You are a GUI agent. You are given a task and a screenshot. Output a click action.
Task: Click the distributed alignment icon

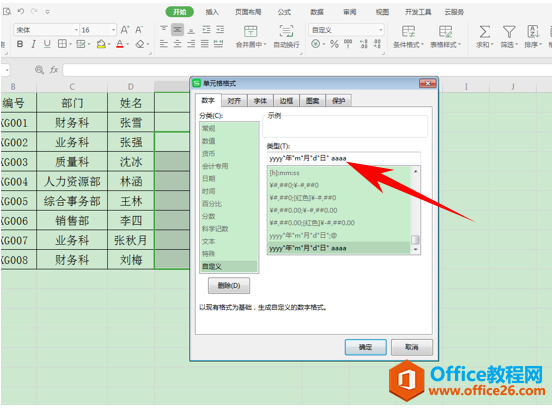coord(219,44)
